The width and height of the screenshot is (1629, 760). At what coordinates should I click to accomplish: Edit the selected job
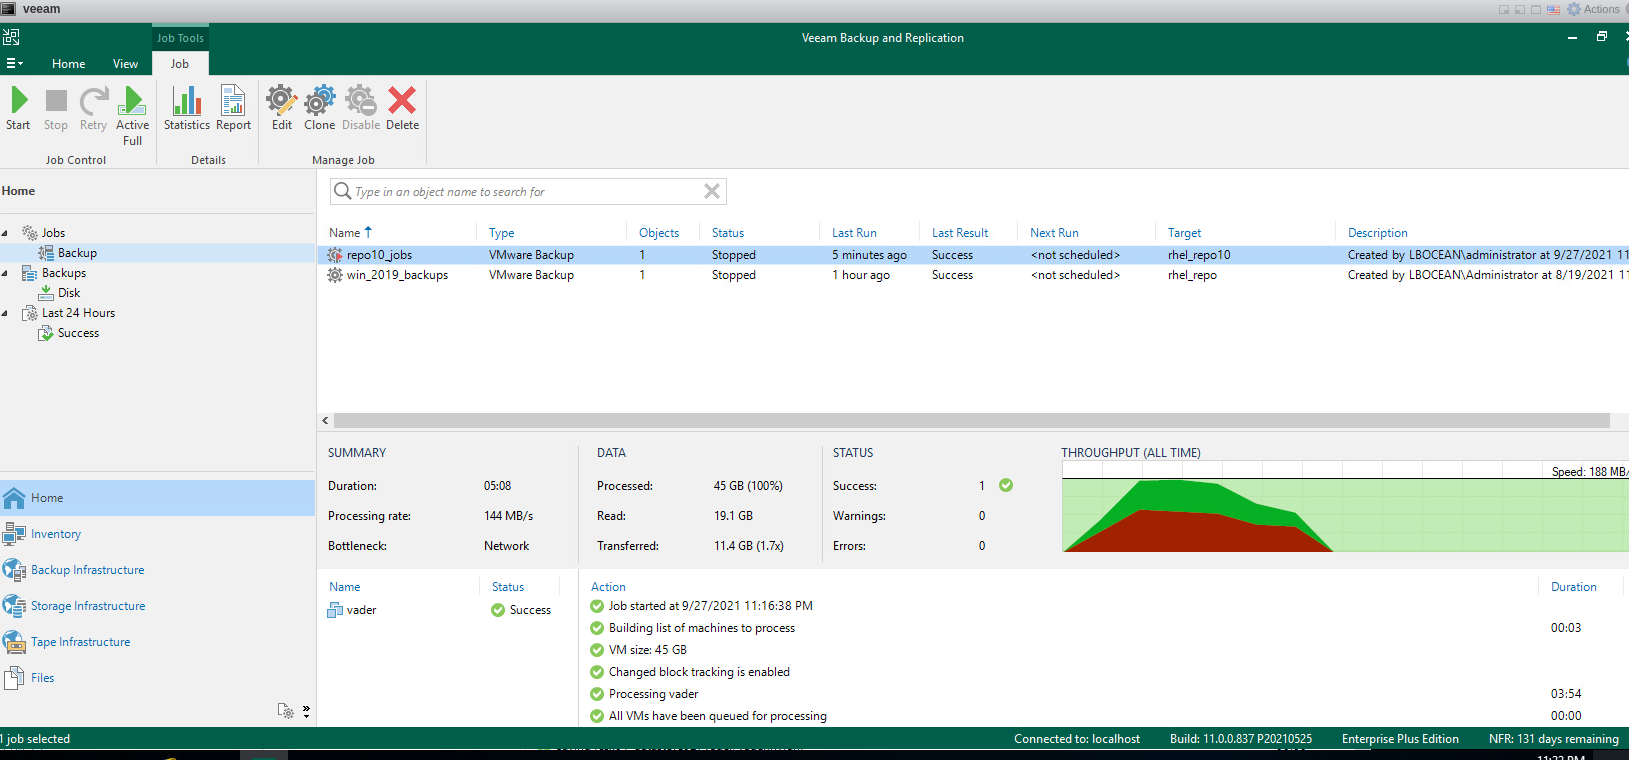point(282,108)
